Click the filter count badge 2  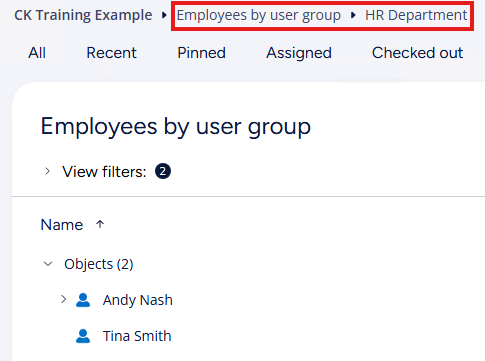coord(163,171)
